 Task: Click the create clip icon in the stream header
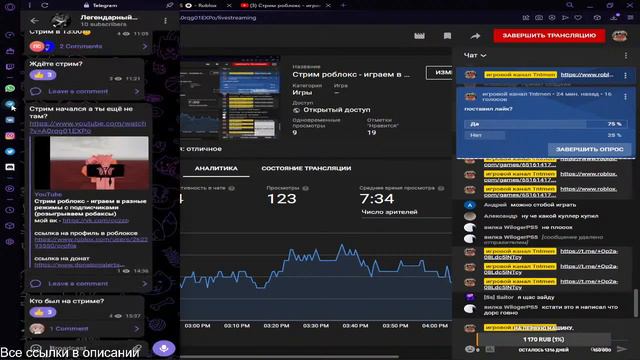point(419,36)
